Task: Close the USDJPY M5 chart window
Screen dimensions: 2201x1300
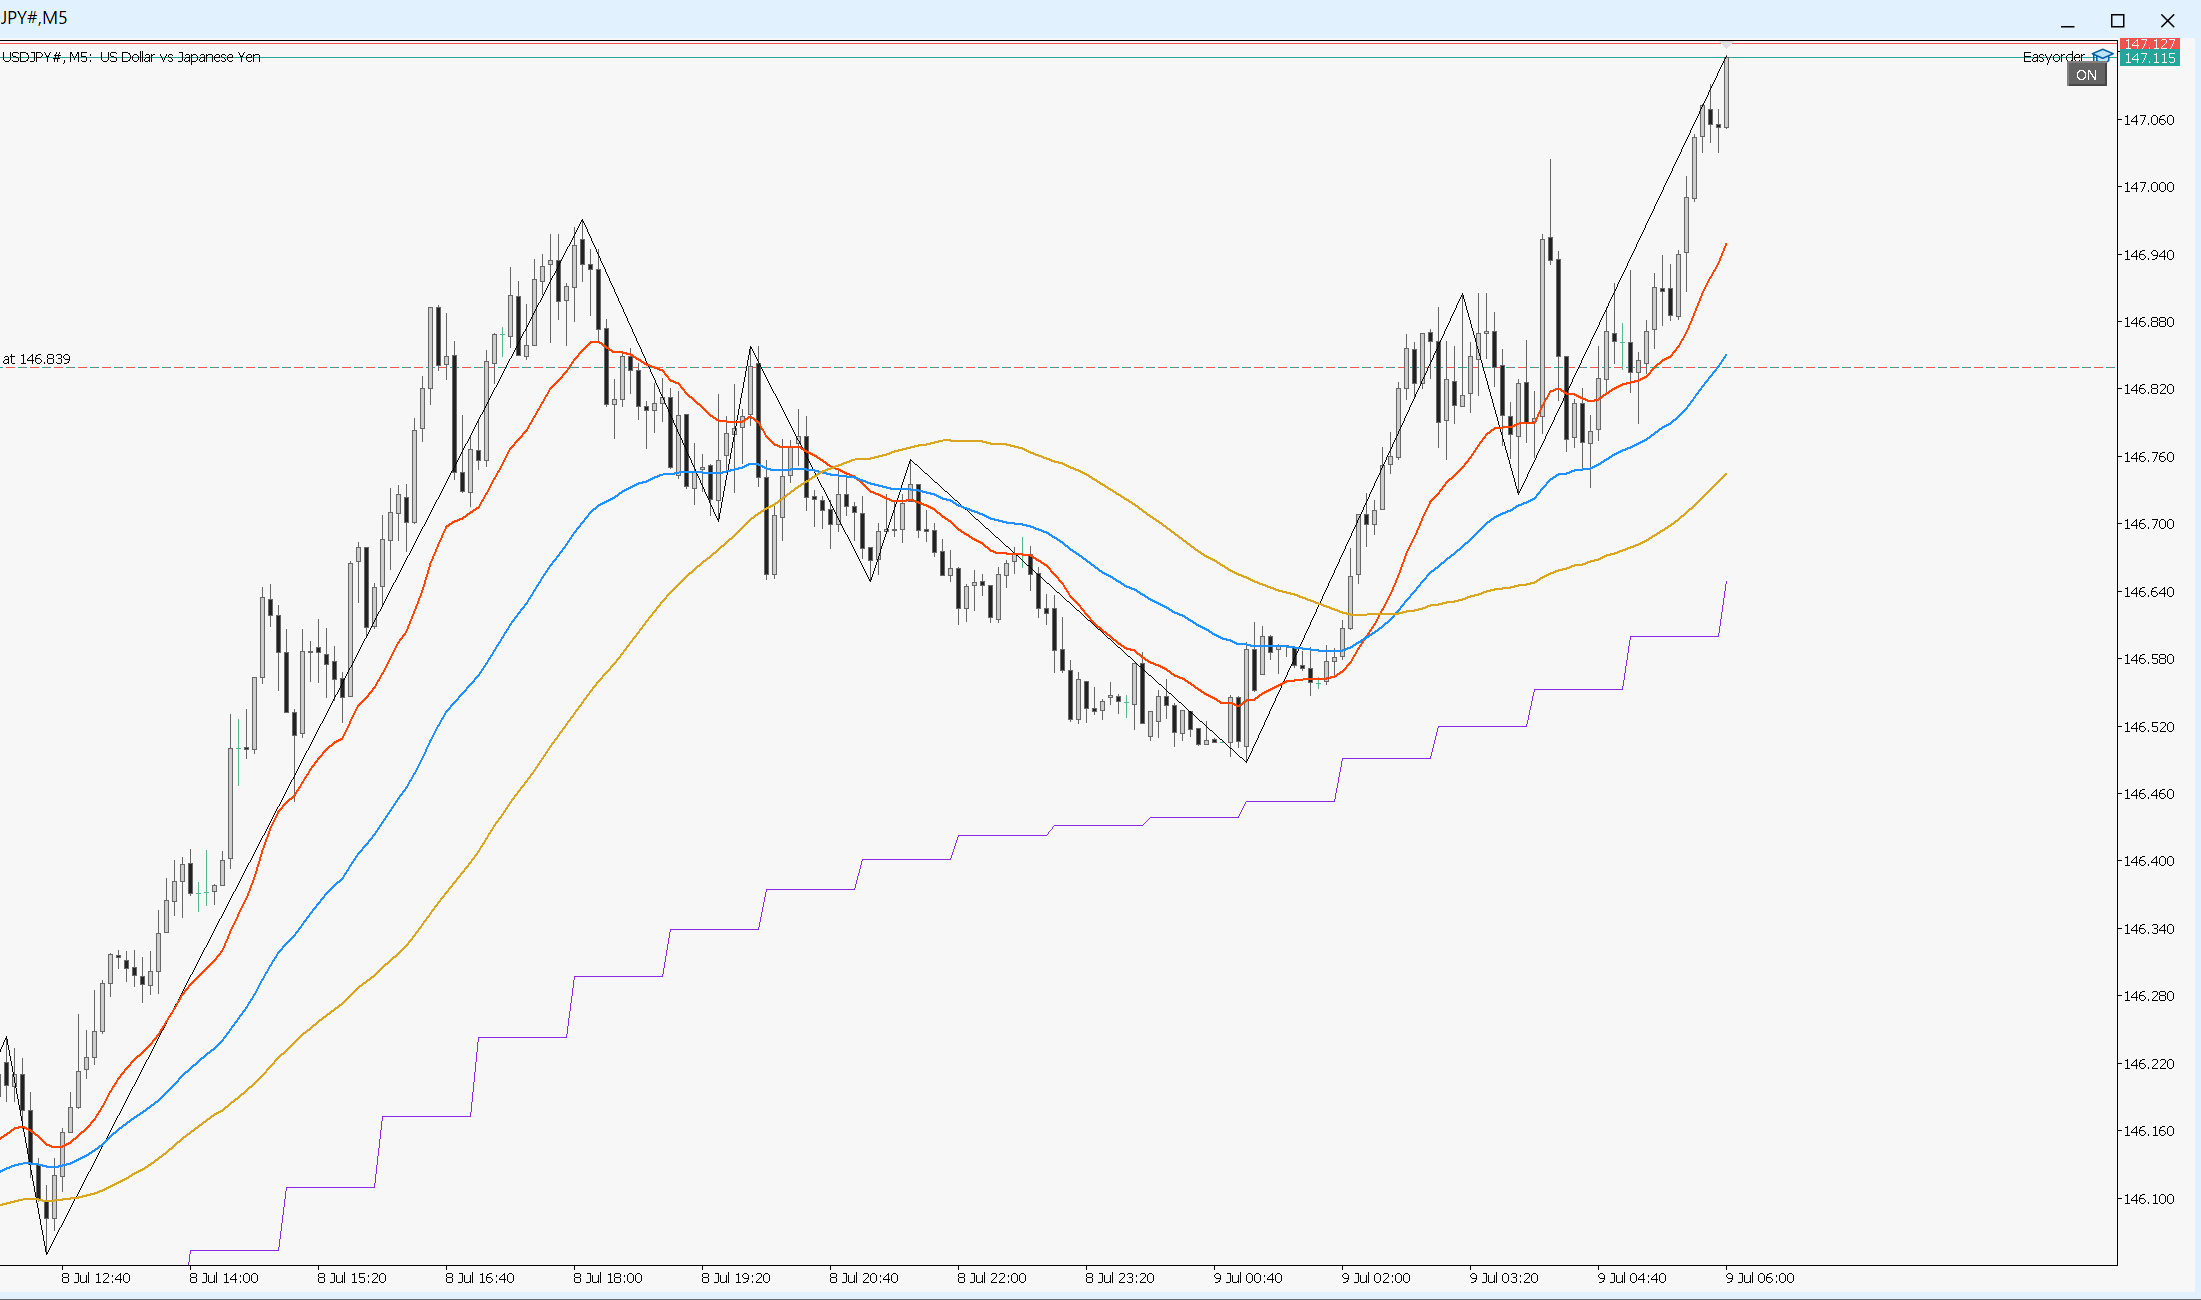Action: (x=2167, y=21)
